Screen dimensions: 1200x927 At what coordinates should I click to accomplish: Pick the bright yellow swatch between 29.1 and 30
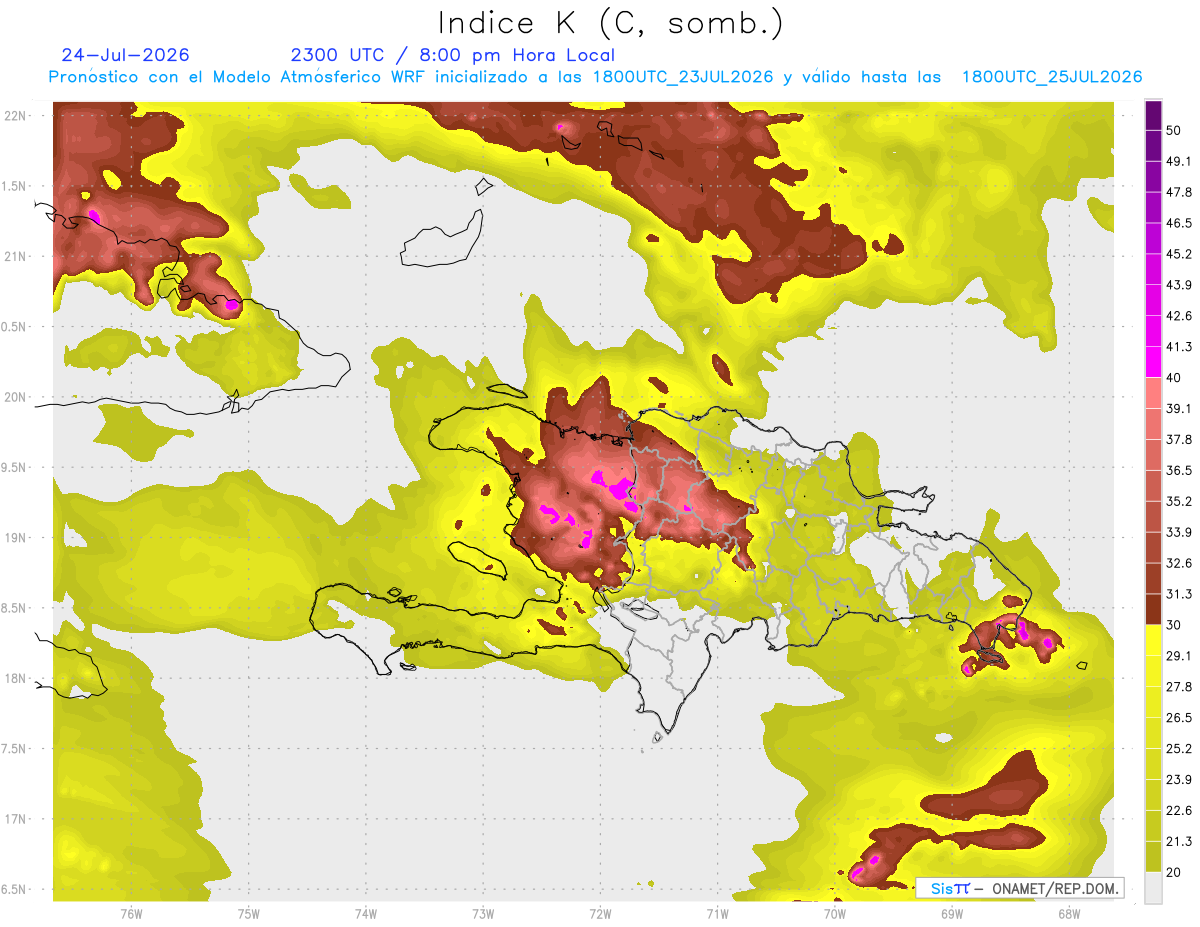1153,640
